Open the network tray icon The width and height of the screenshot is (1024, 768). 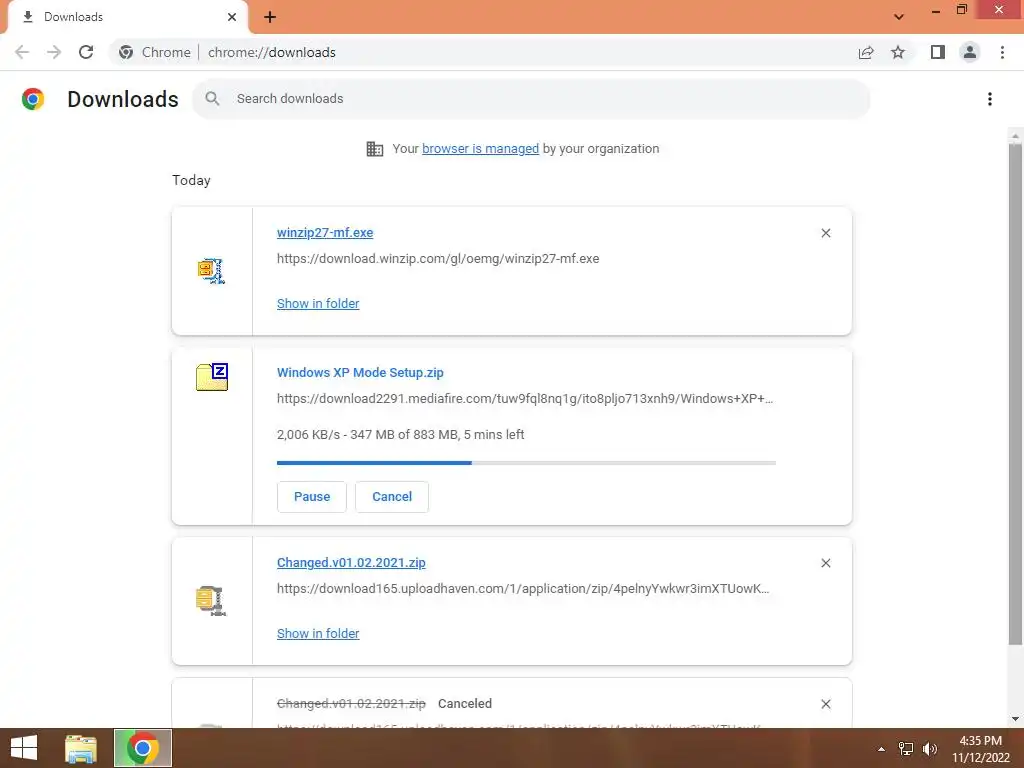click(906, 749)
